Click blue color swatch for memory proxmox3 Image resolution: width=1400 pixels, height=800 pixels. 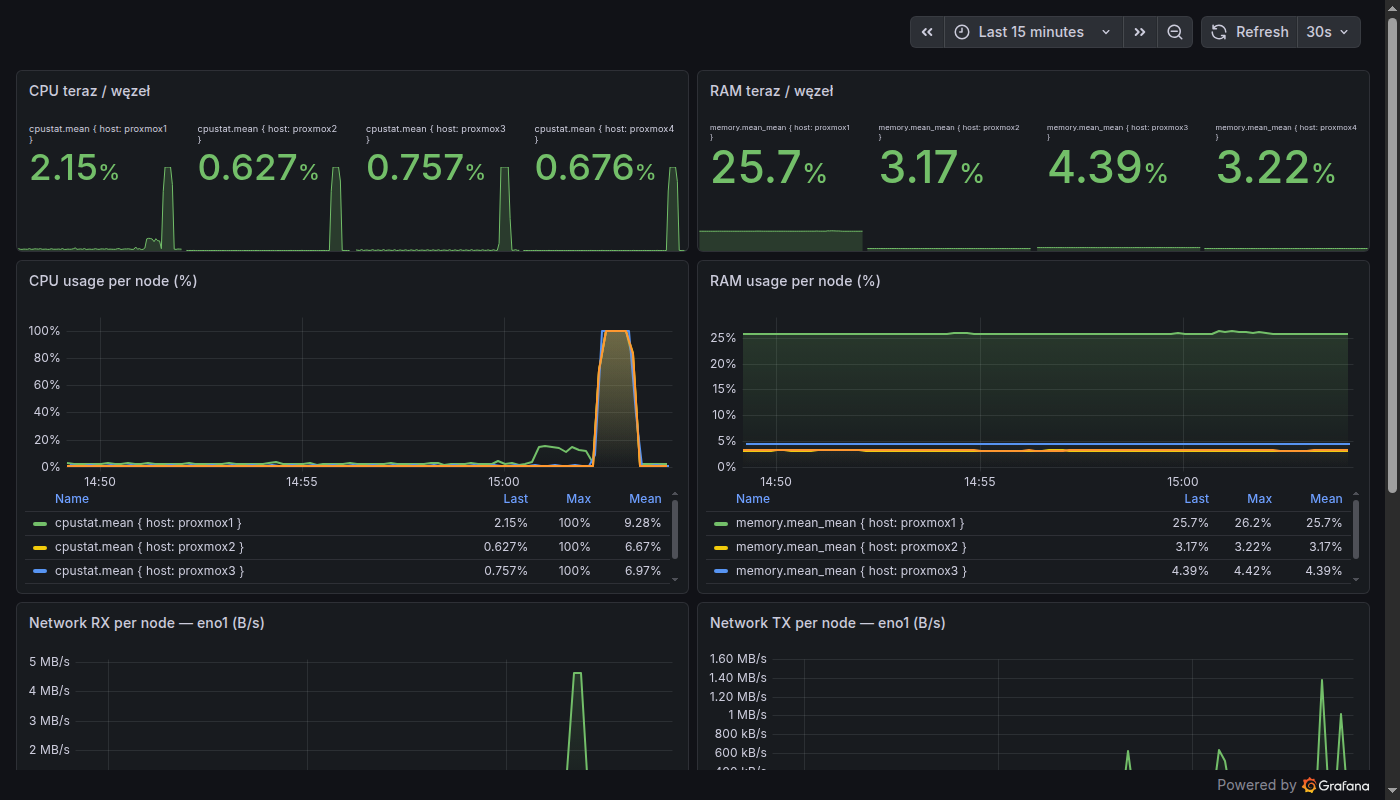[721, 571]
